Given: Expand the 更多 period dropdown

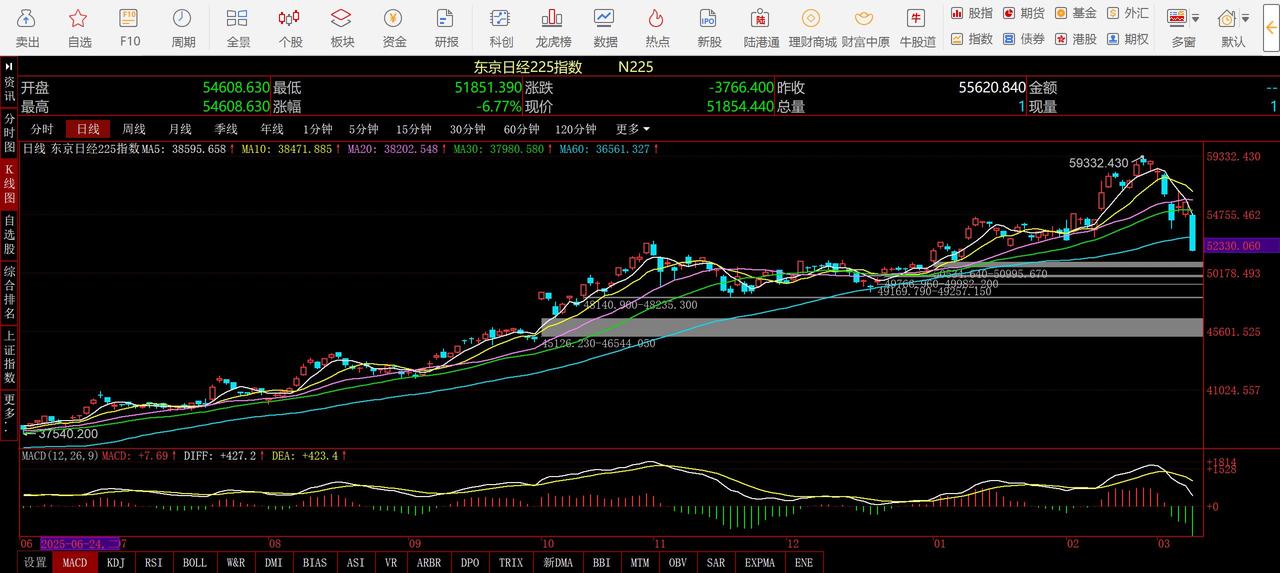Looking at the screenshot, I should pyautogui.click(x=633, y=129).
